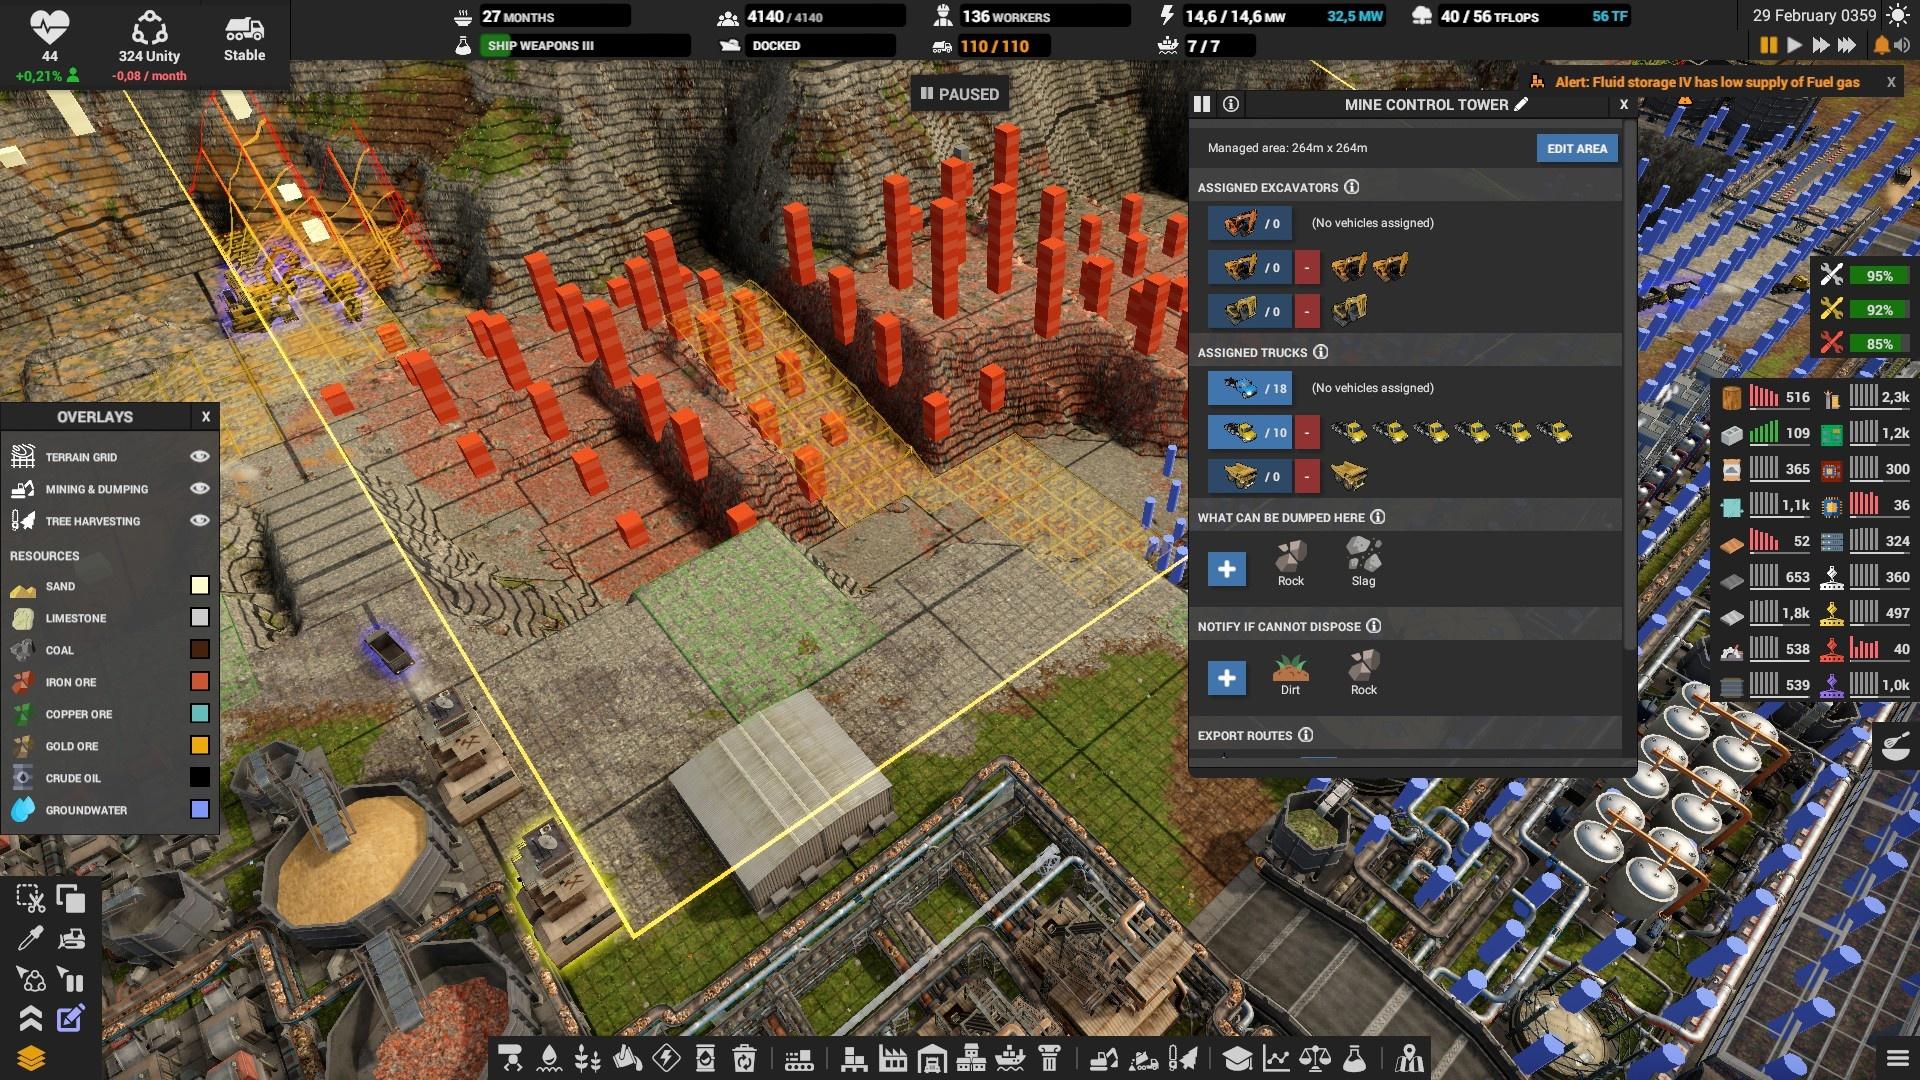The image size is (1920, 1080).
Task: Toggle Terrain Grid overlay visibility
Action: 199,456
